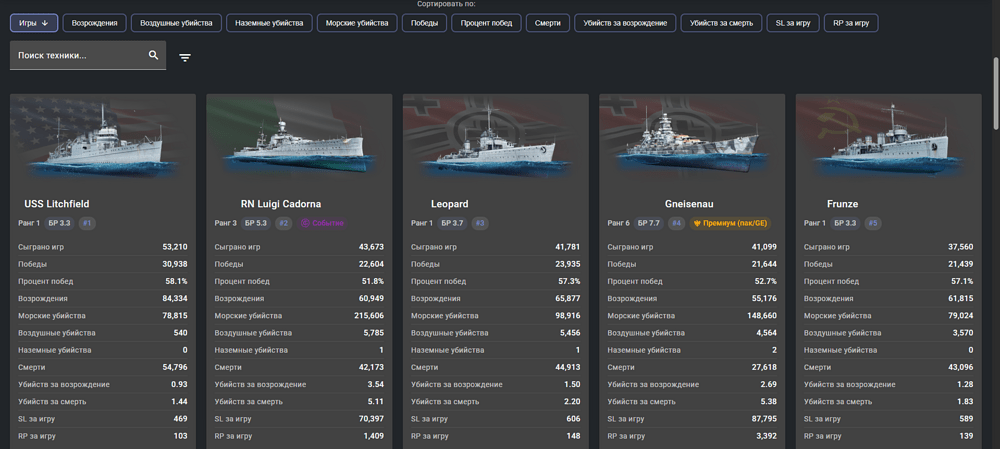
Task: Sort by Процент побед
Action: pos(486,23)
